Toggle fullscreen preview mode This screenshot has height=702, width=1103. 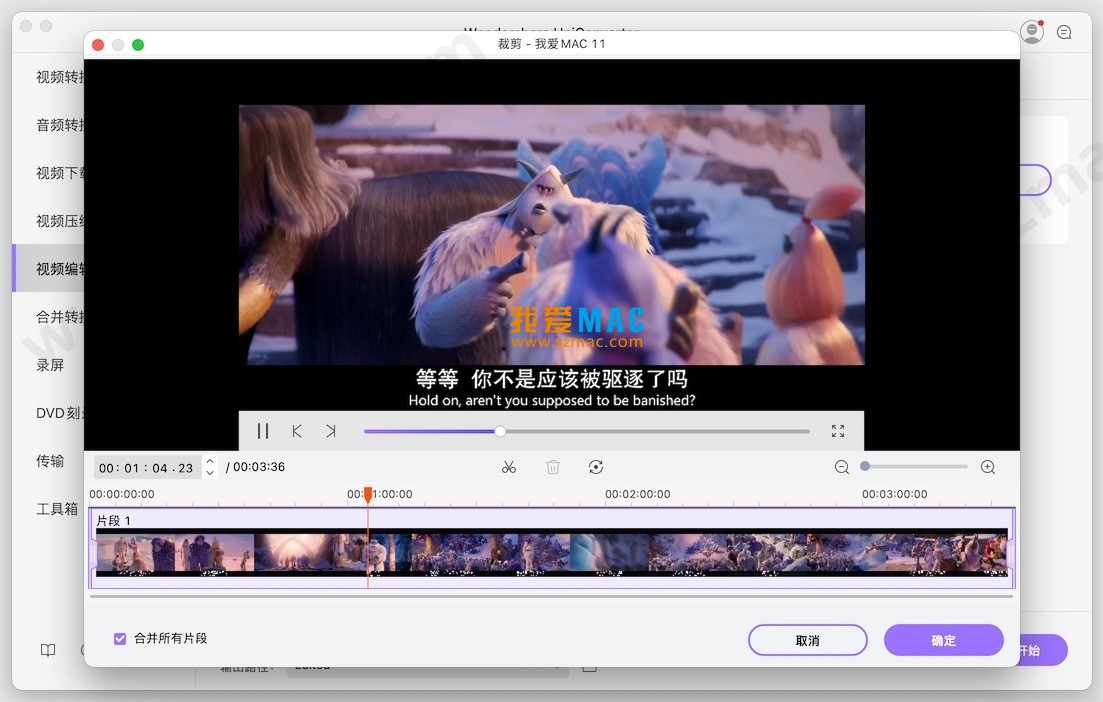click(x=837, y=430)
